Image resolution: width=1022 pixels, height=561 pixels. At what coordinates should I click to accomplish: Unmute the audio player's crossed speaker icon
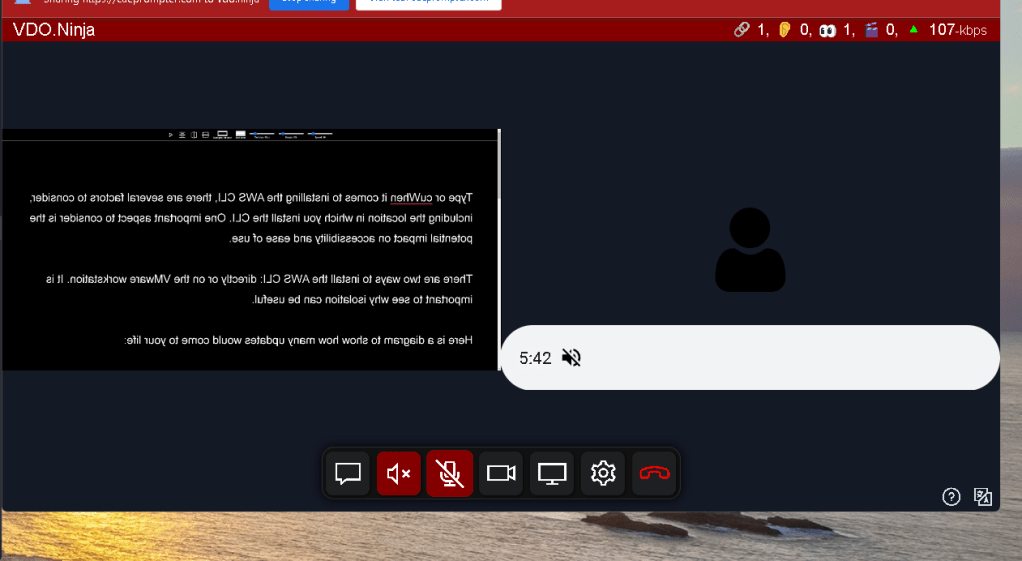click(x=571, y=358)
